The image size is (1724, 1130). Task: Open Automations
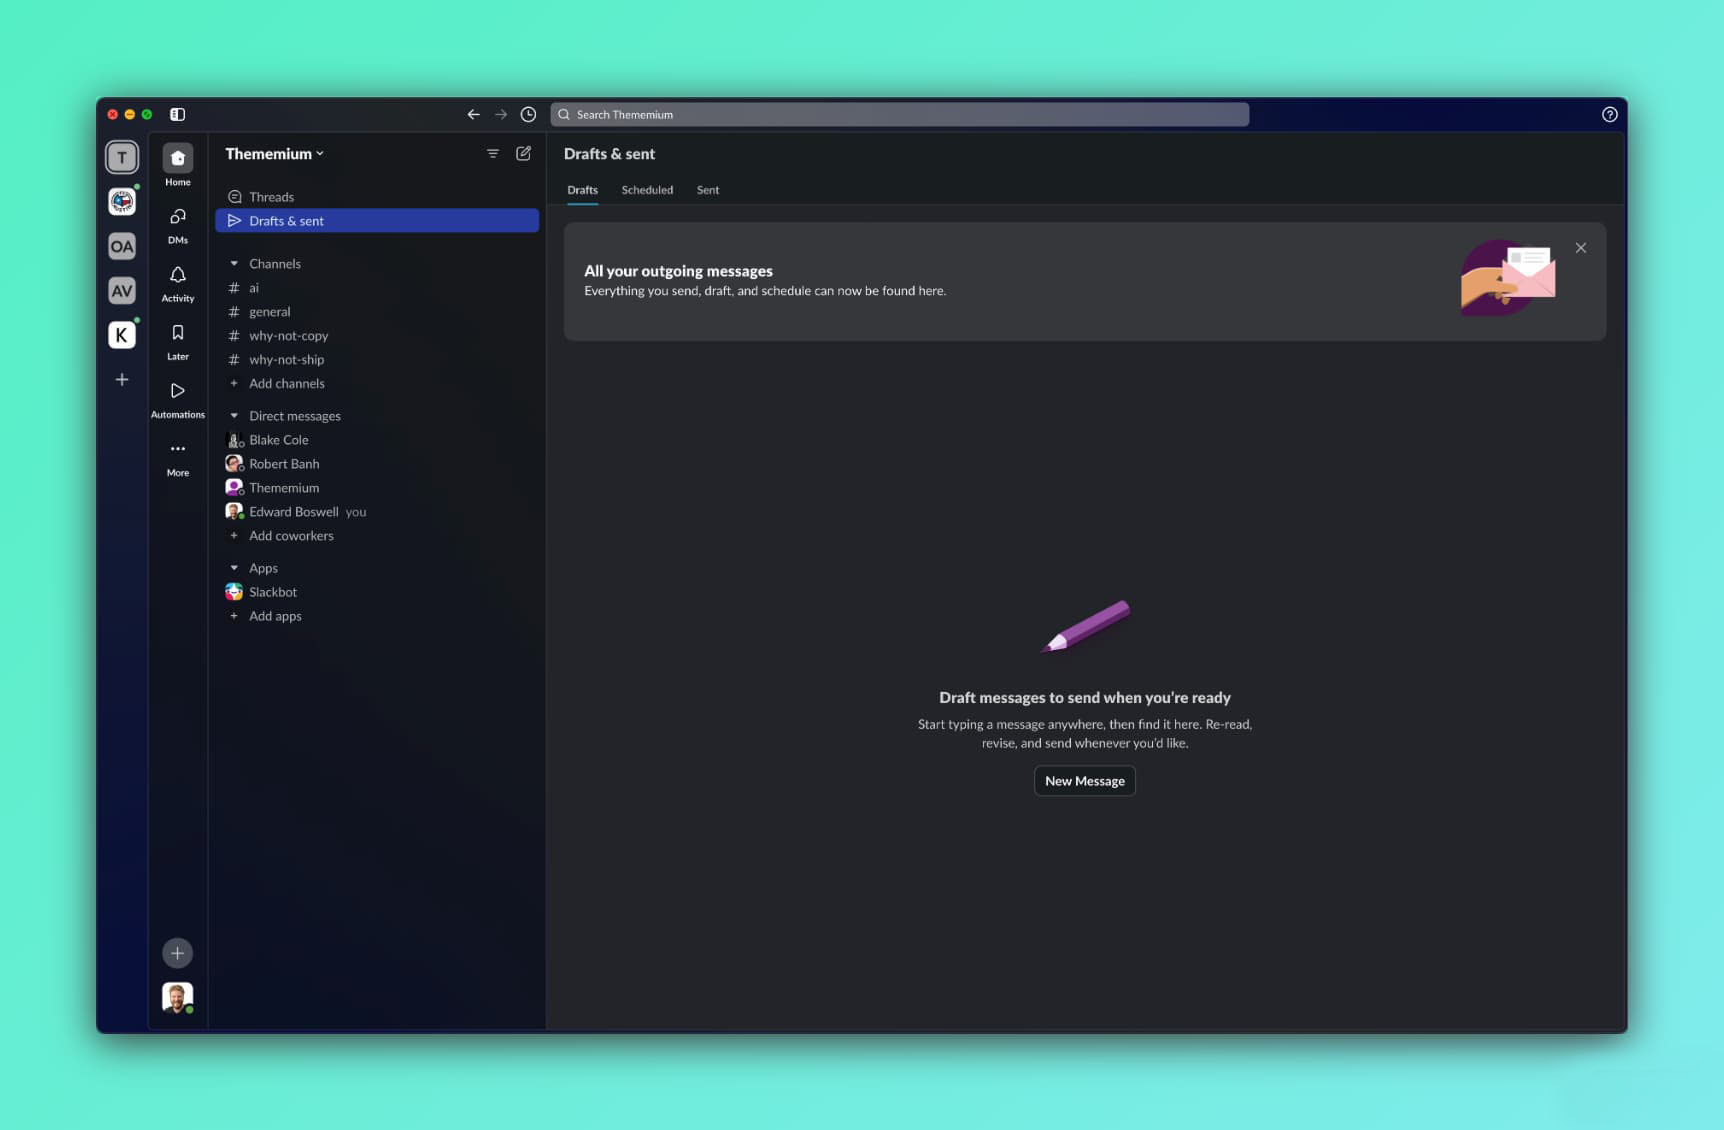coord(178,399)
